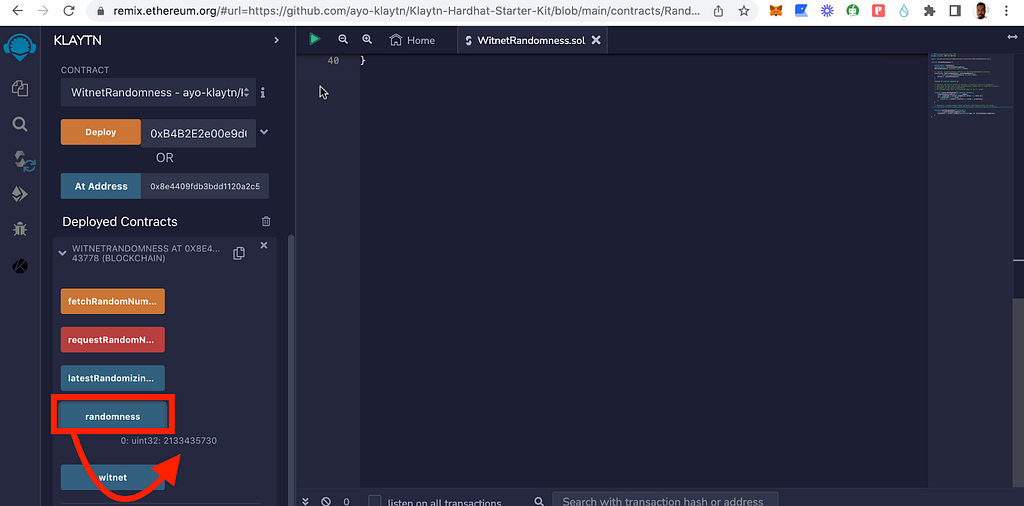
Task: Open the Klaytn plugin sidebar icon
Action: click(x=20, y=266)
